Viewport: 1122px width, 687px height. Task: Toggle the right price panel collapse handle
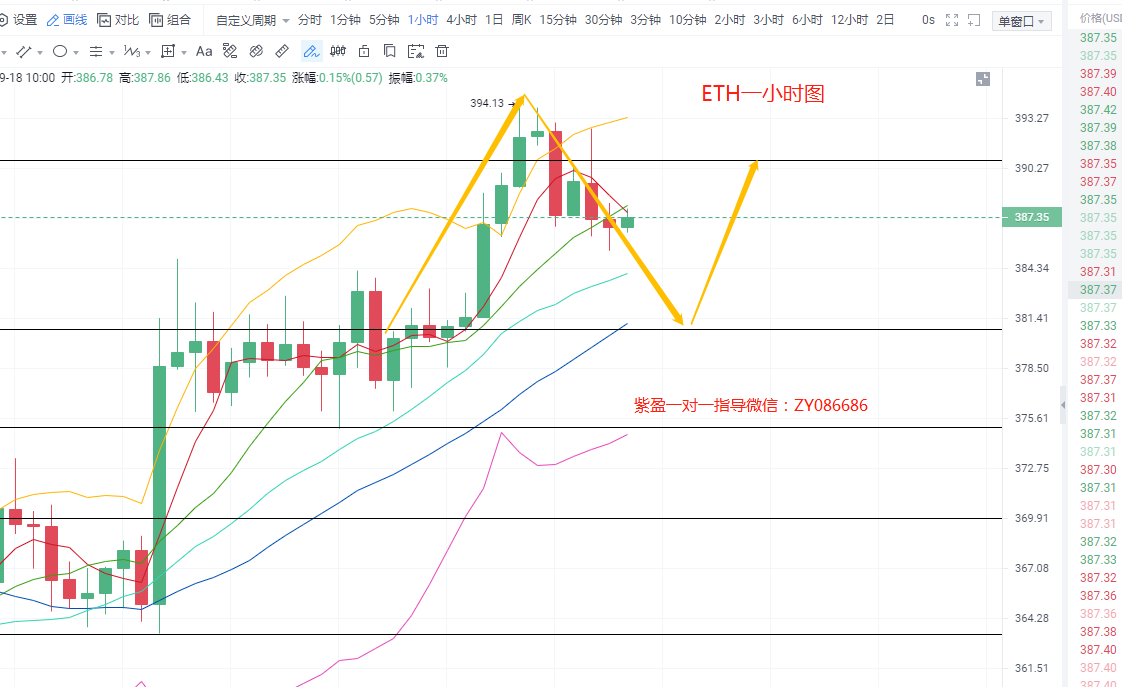coord(1063,404)
